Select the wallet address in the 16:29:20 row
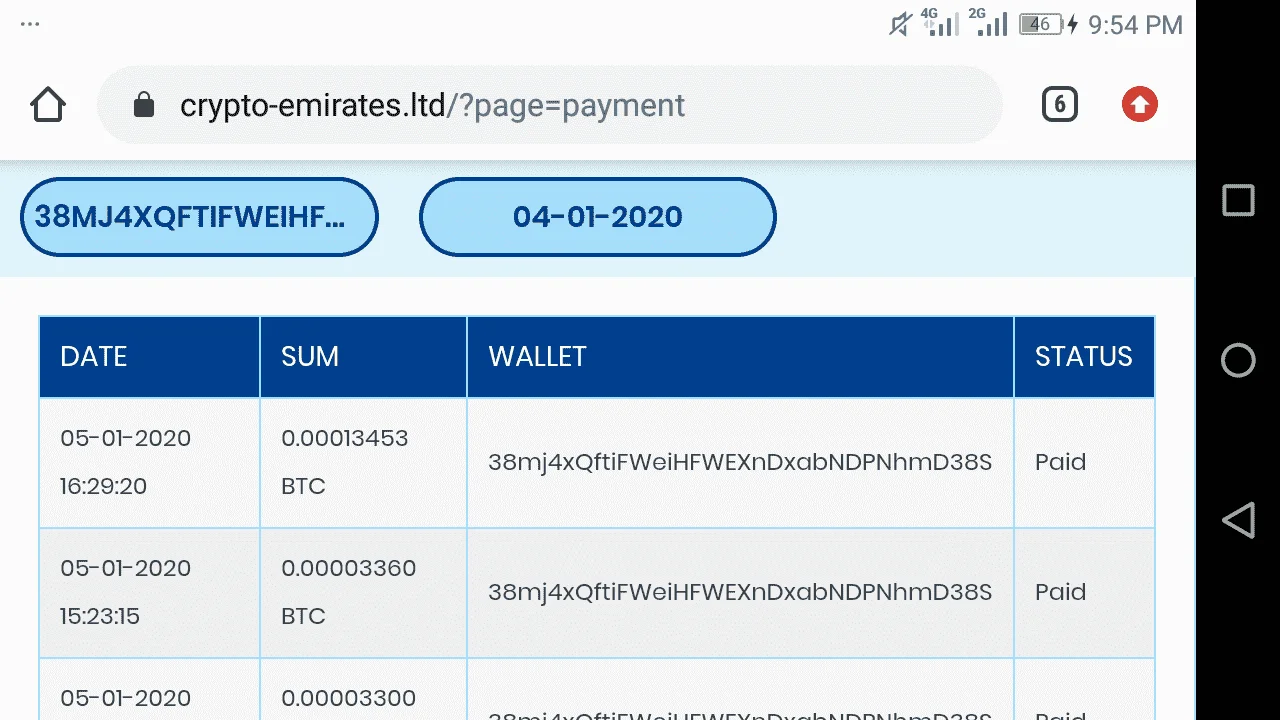The image size is (1280, 720). pos(740,462)
